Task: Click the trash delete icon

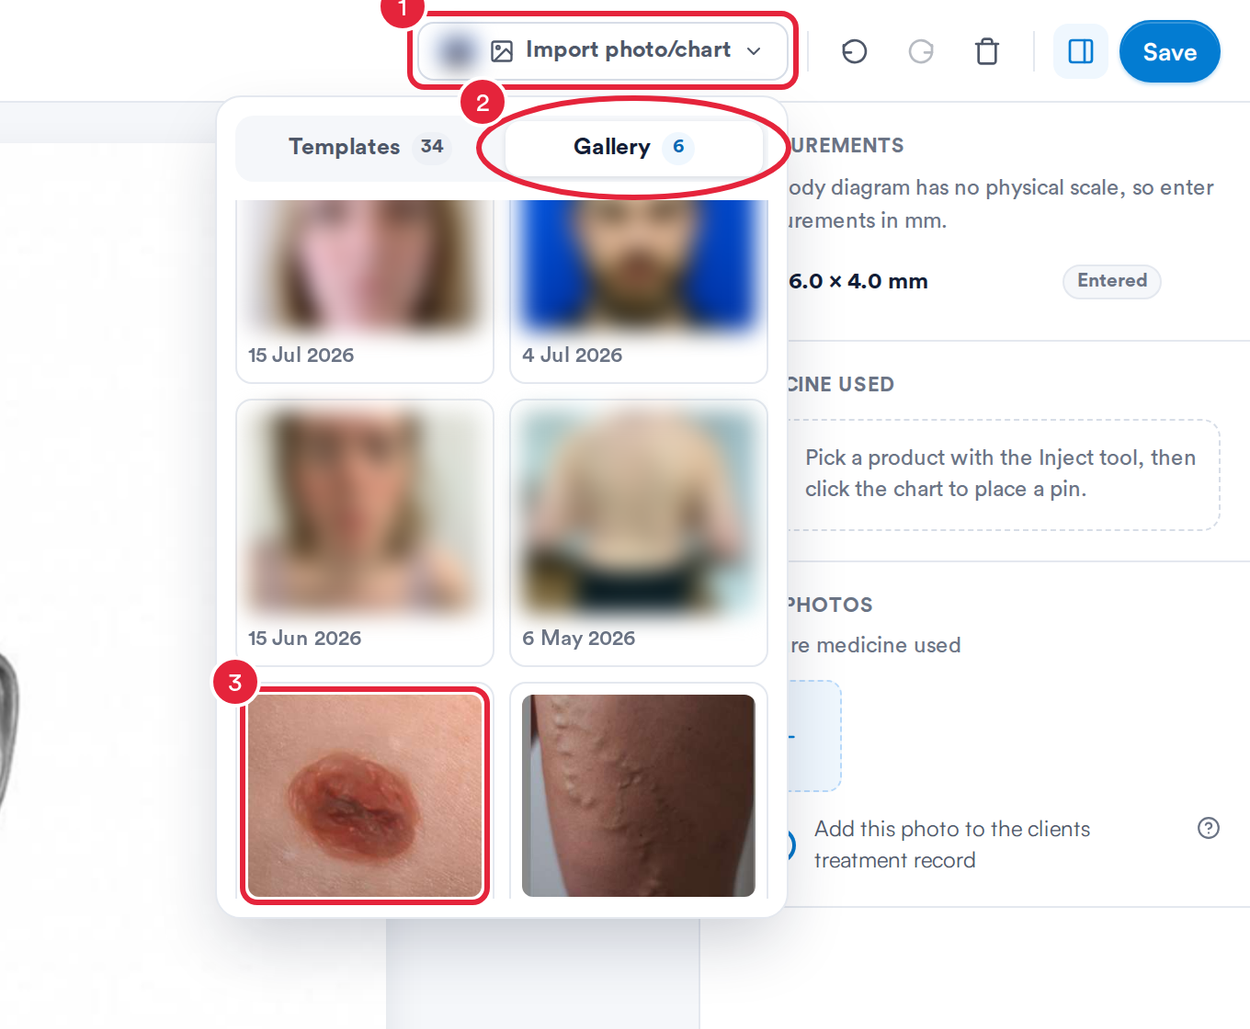Action: click(x=987, y=51)
